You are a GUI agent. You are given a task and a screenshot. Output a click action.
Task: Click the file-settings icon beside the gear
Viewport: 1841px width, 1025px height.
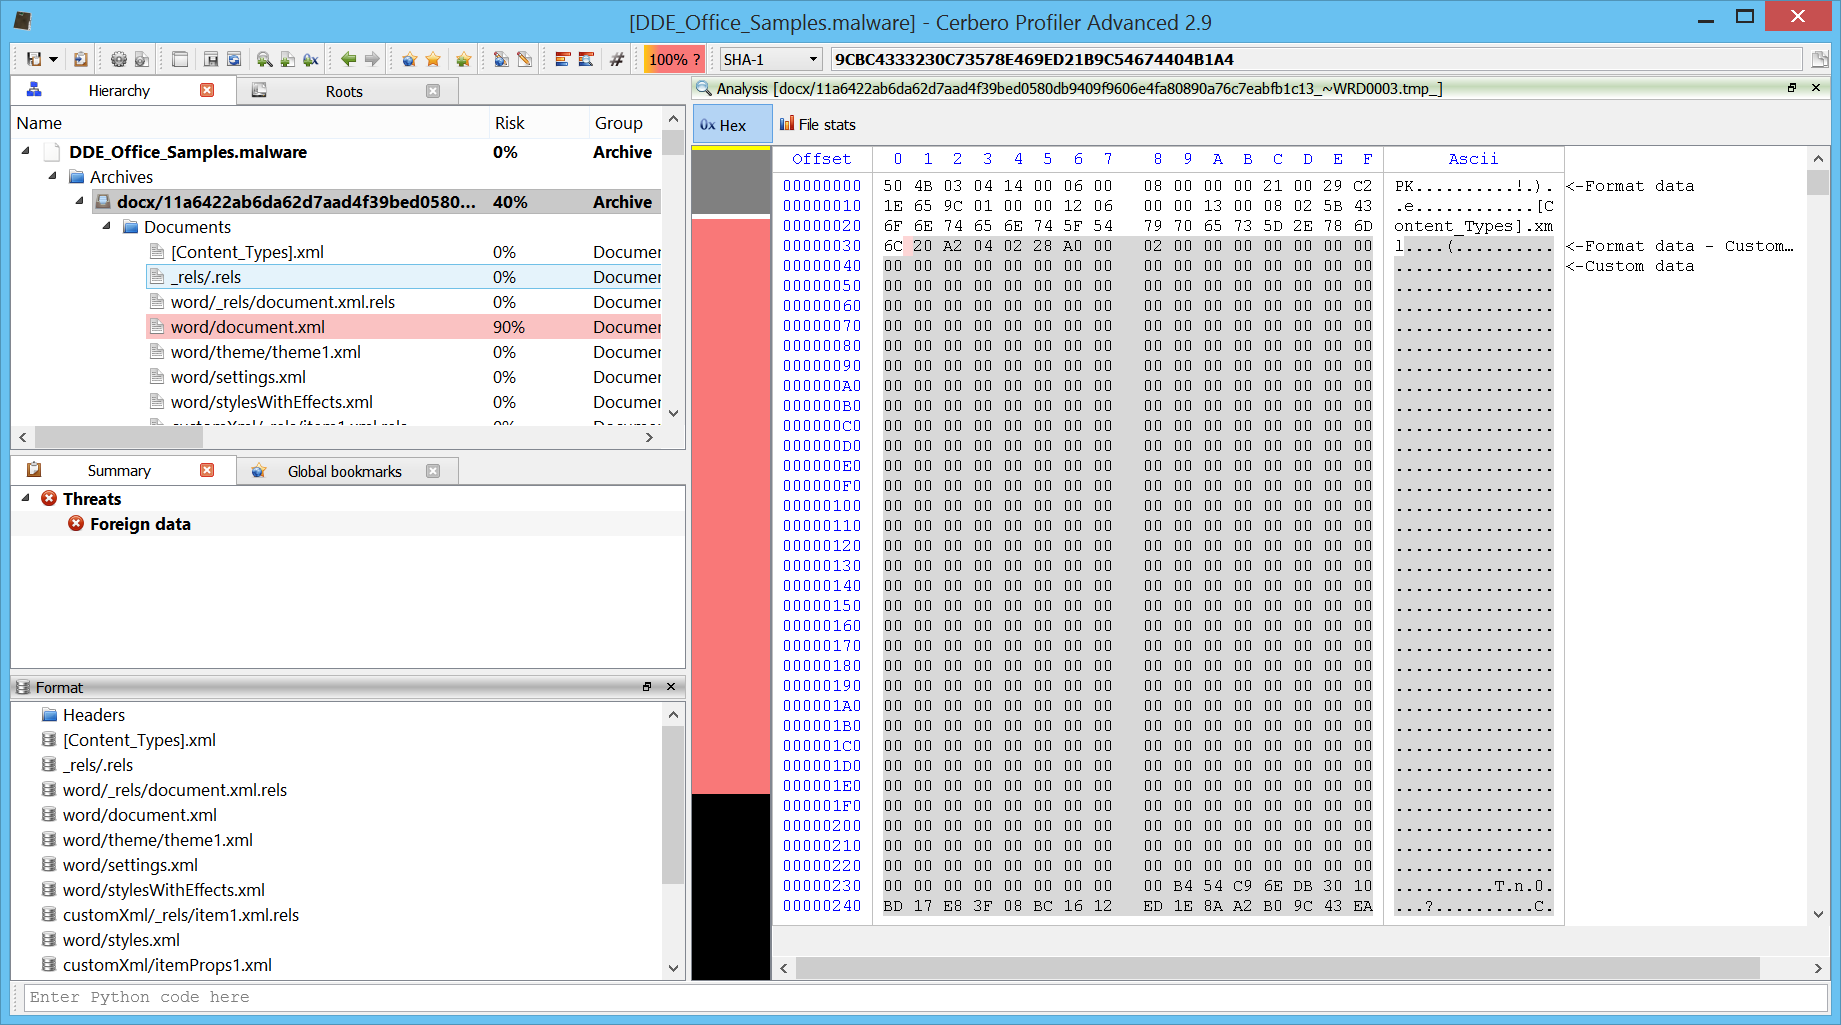142,59
